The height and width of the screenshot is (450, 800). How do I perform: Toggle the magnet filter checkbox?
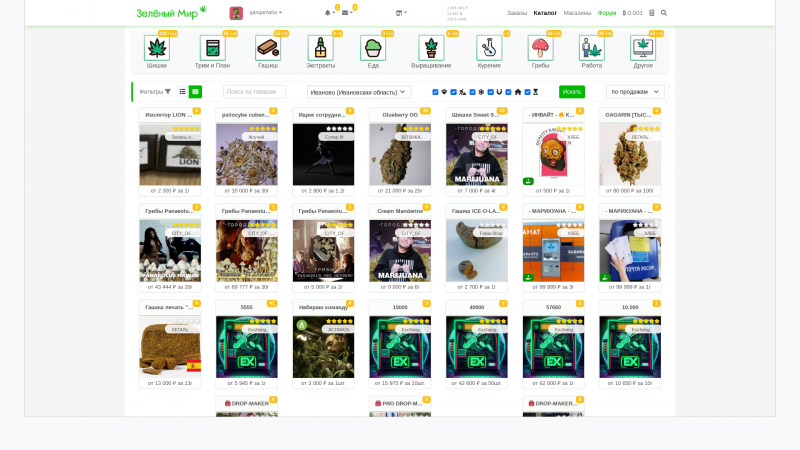click(490, 92)
